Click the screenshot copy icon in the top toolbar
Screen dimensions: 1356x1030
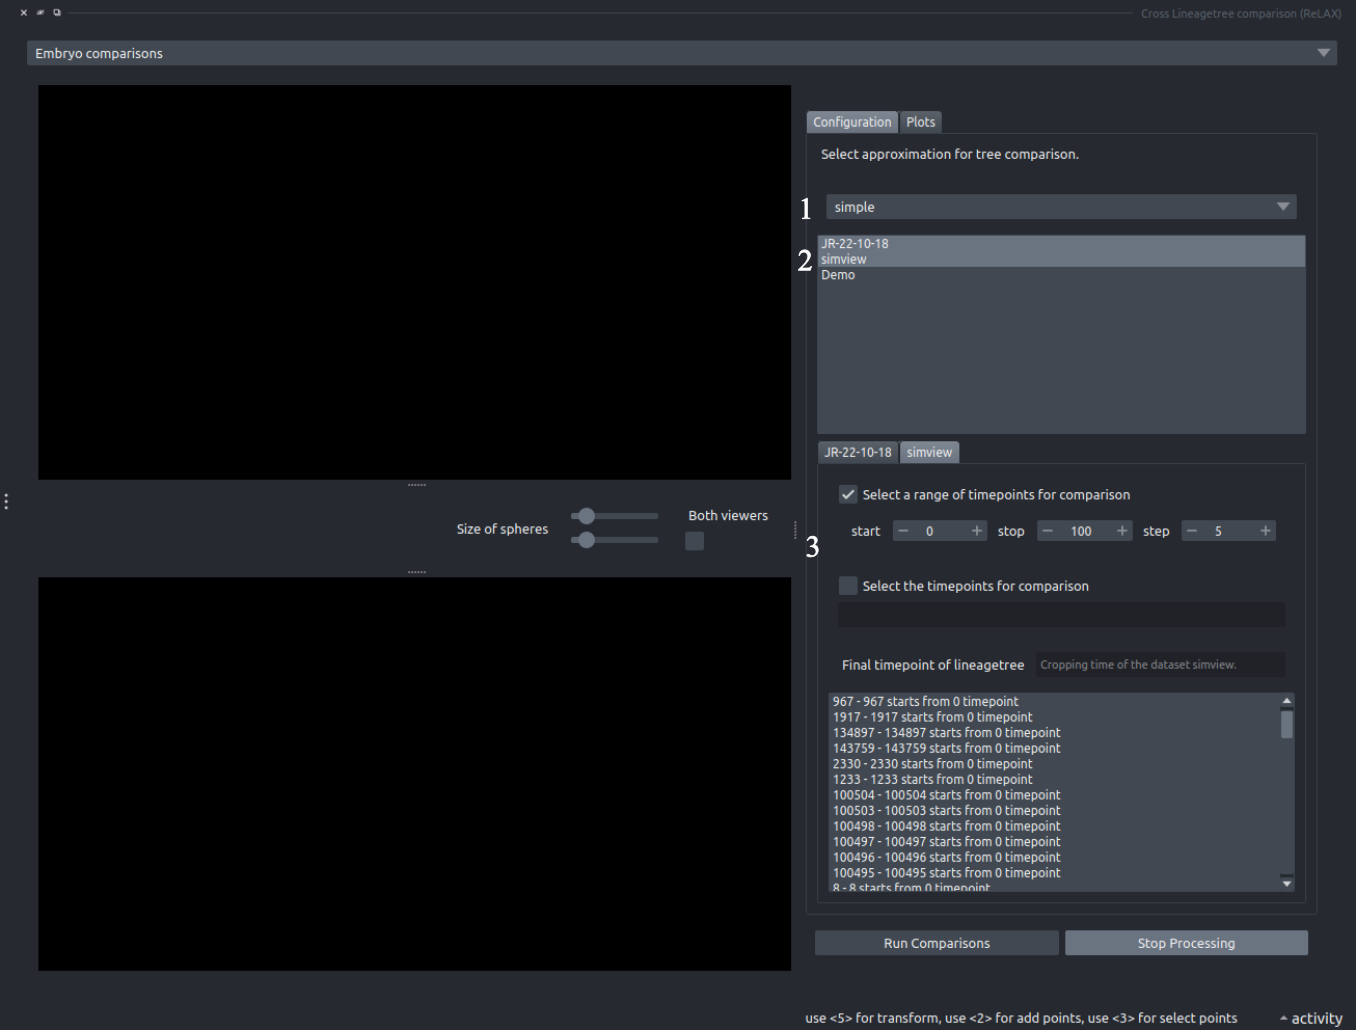coord(57,13)
